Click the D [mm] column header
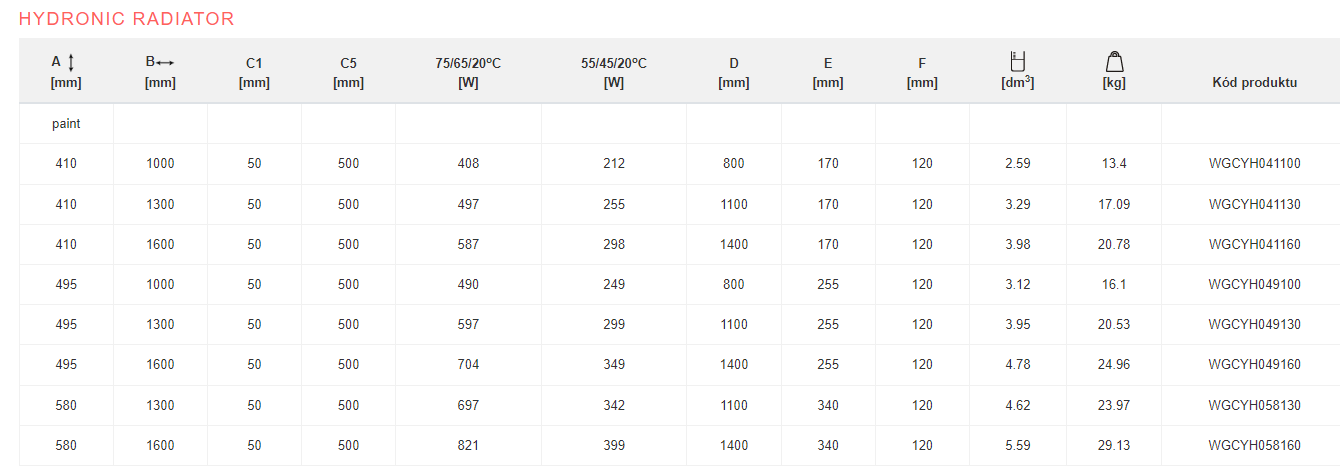Image resolution: width=1340 pixels, height=474 pixels. tap(734, 72)
